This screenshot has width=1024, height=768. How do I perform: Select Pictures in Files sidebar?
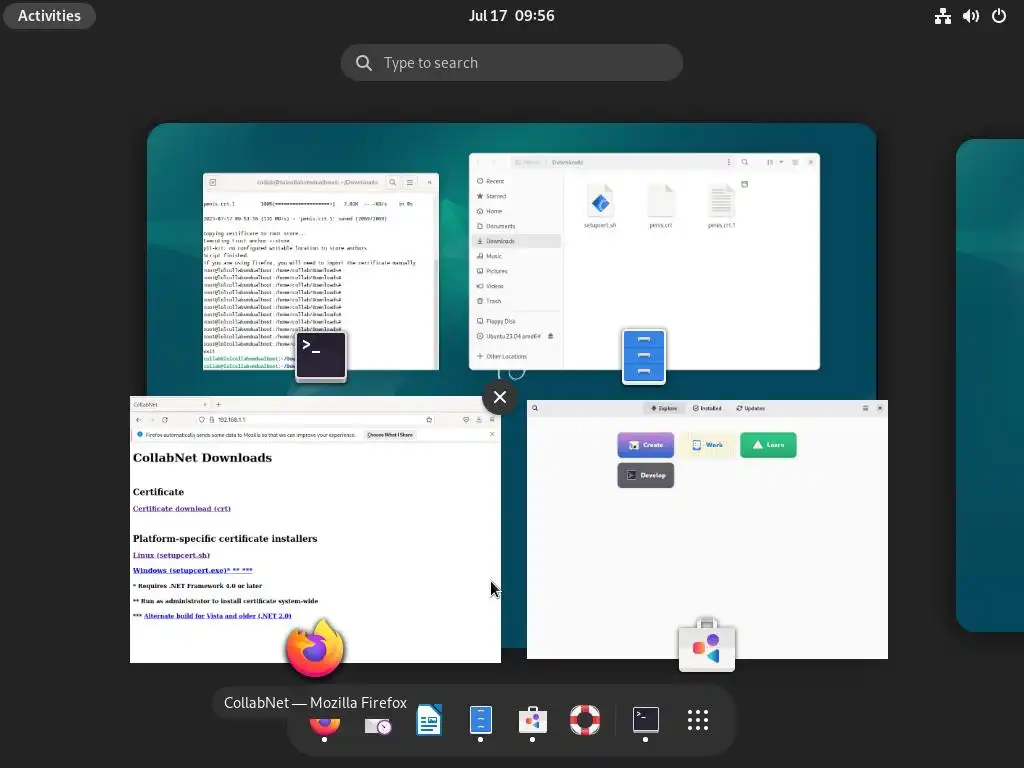[x=516, y=271]
